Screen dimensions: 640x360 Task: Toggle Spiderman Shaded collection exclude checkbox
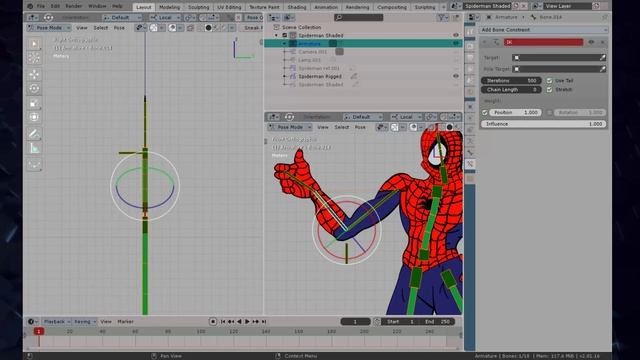[x=285, y=35]
